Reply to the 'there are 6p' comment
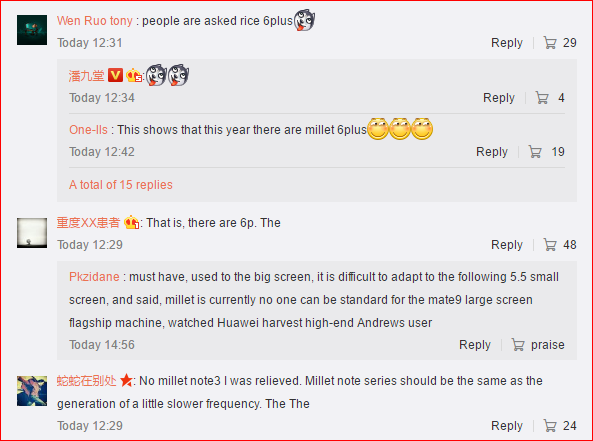This screenshot has width=593, height=441. pyautogui.click(x=507, y=245)
